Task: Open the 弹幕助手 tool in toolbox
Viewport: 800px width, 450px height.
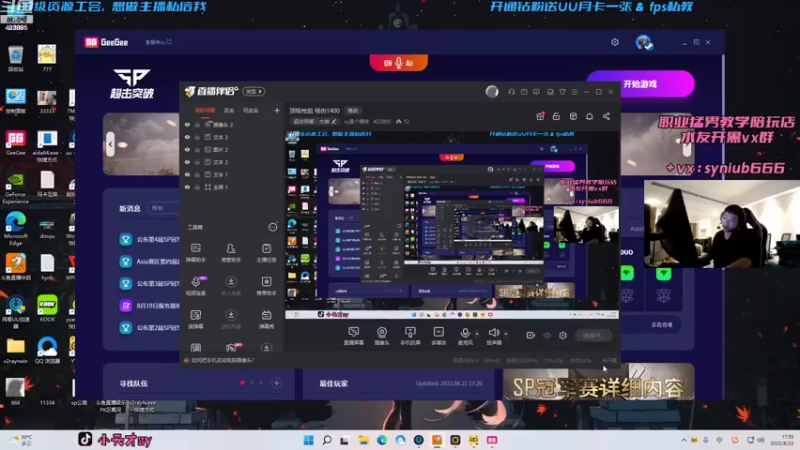Action: pos(196,253)
